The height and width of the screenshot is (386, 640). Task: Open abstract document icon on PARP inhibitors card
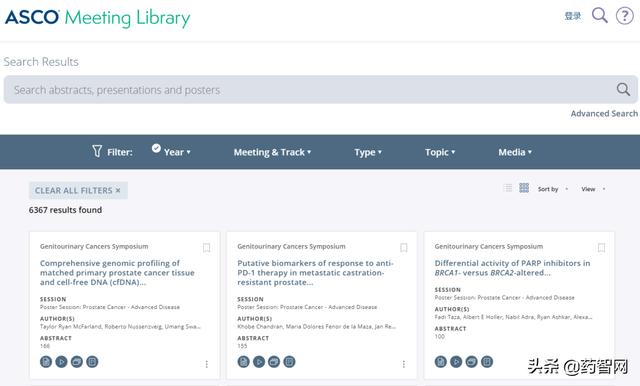pos(440,362)
